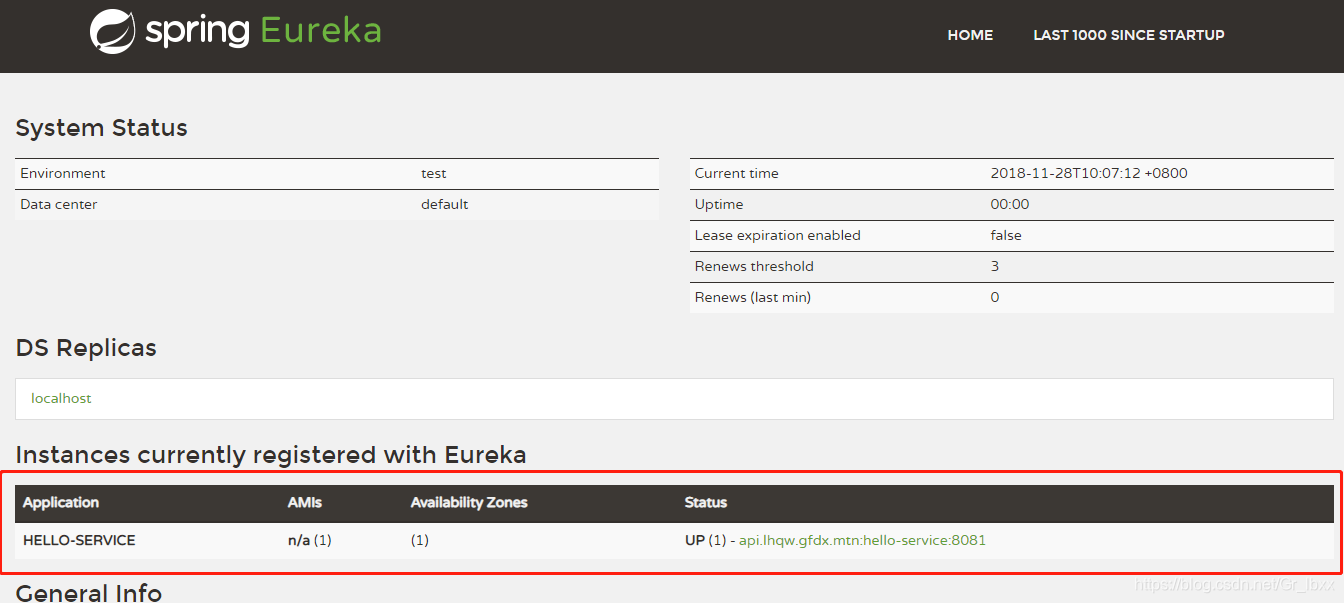Select the UP (1) status text
Screen dimensions: 1344x603
[x=706, y=540]
